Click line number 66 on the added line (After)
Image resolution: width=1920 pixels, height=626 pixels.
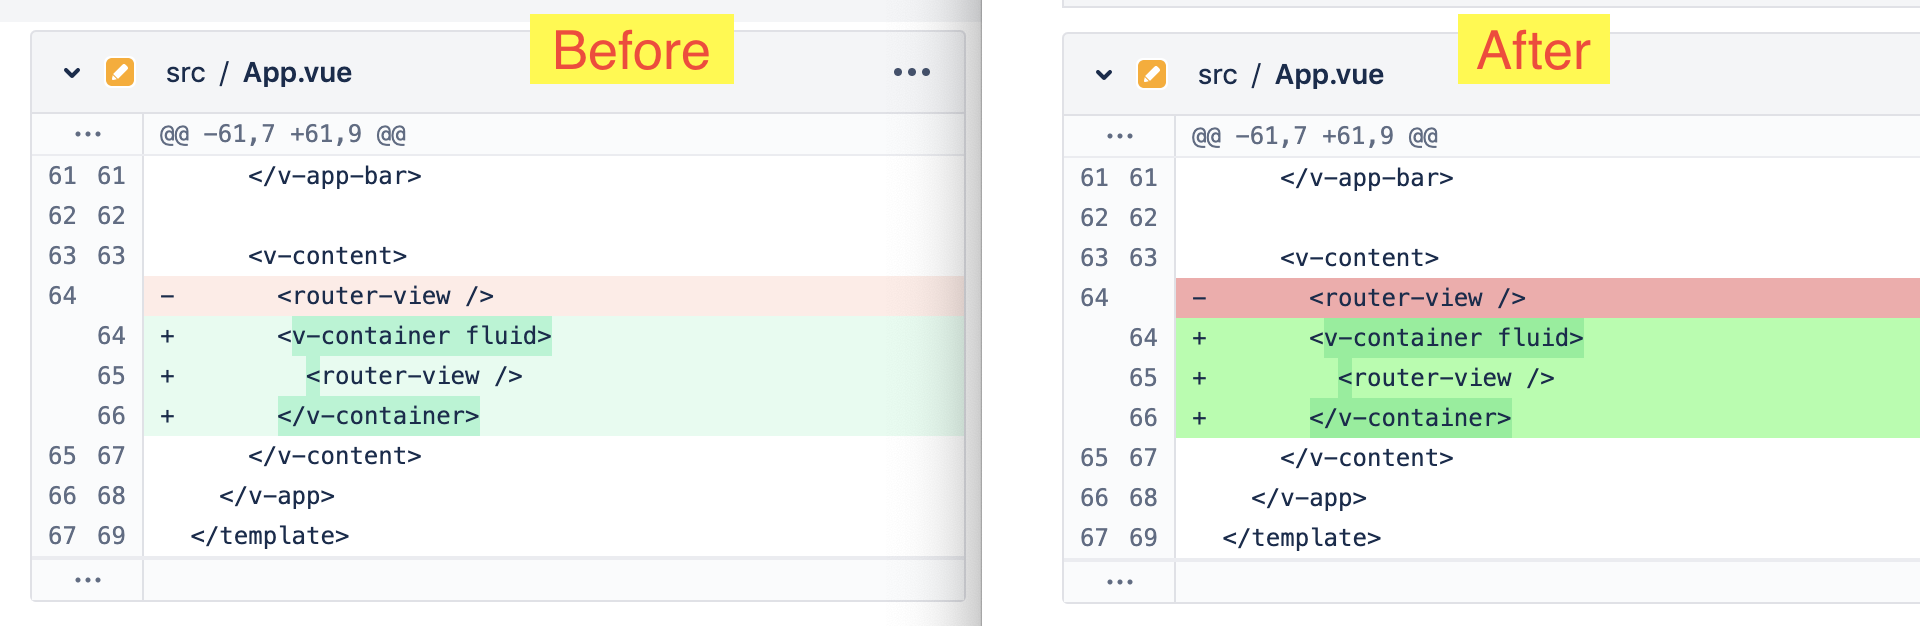1141,418
